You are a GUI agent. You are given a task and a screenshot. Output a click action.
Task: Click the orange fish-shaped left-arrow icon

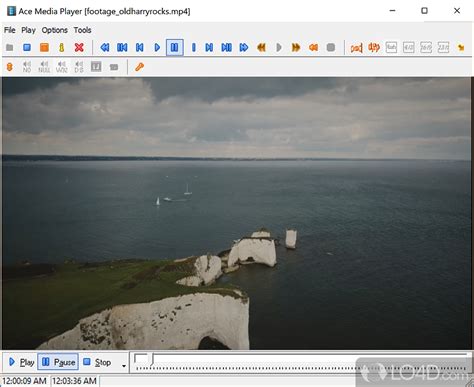click(313, 47)
